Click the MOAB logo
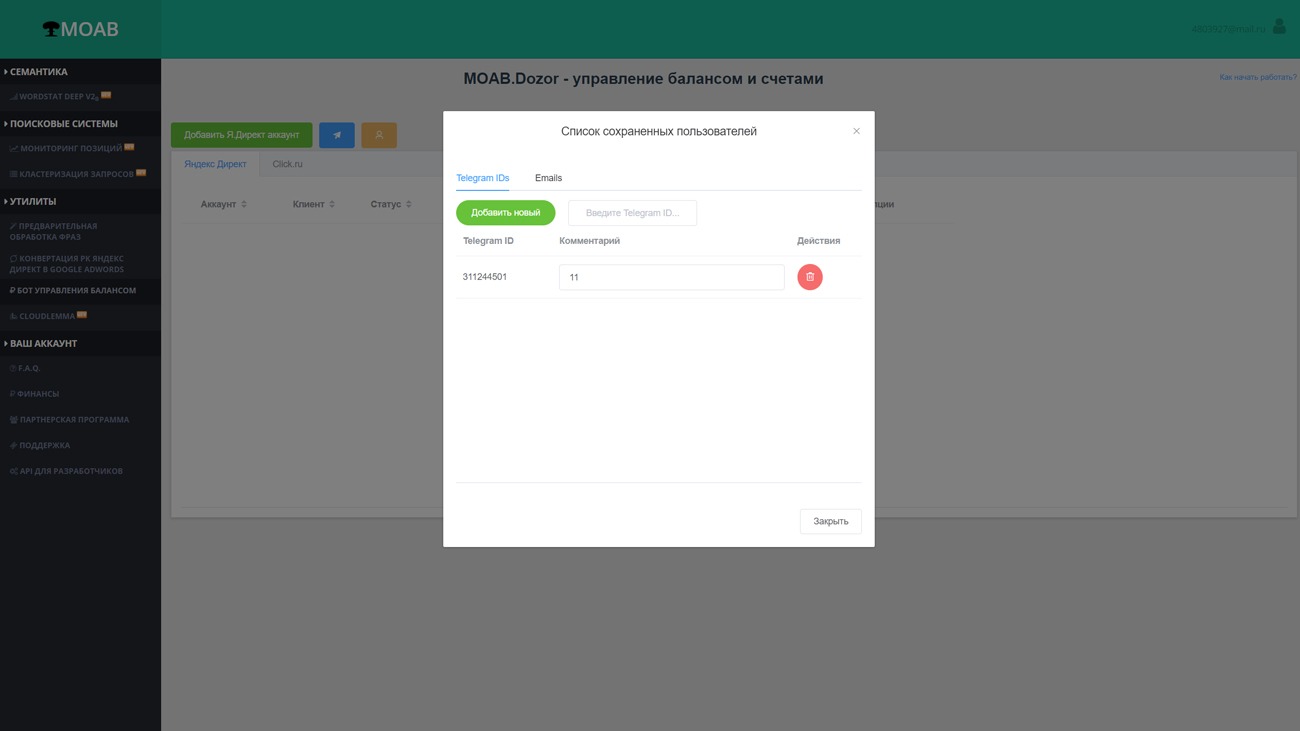 (x=80, y=29)
